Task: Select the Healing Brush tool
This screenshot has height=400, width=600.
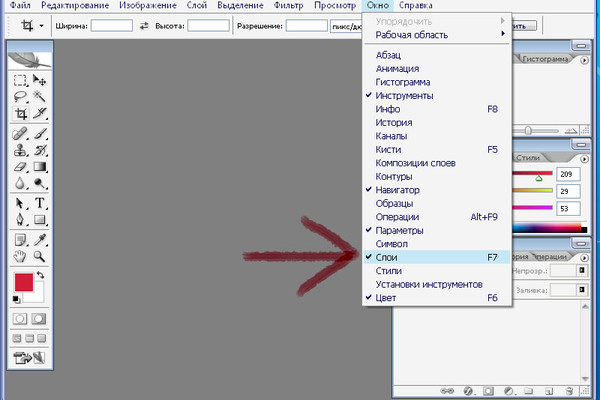Action: click(20, 134)
